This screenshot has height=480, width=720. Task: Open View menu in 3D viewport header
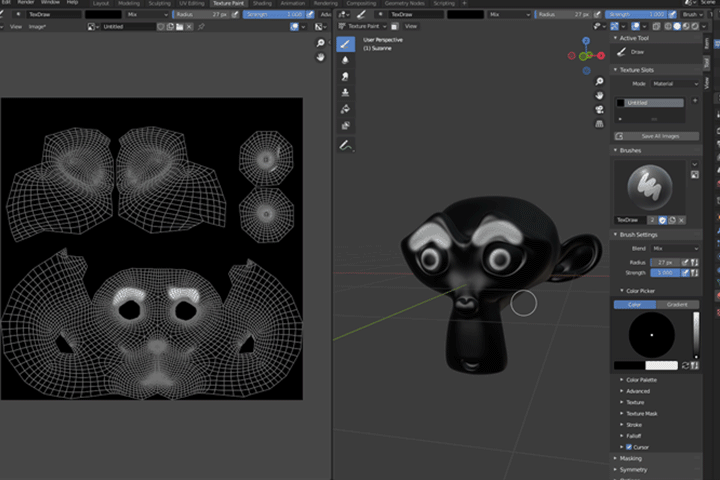click(411, 26)
